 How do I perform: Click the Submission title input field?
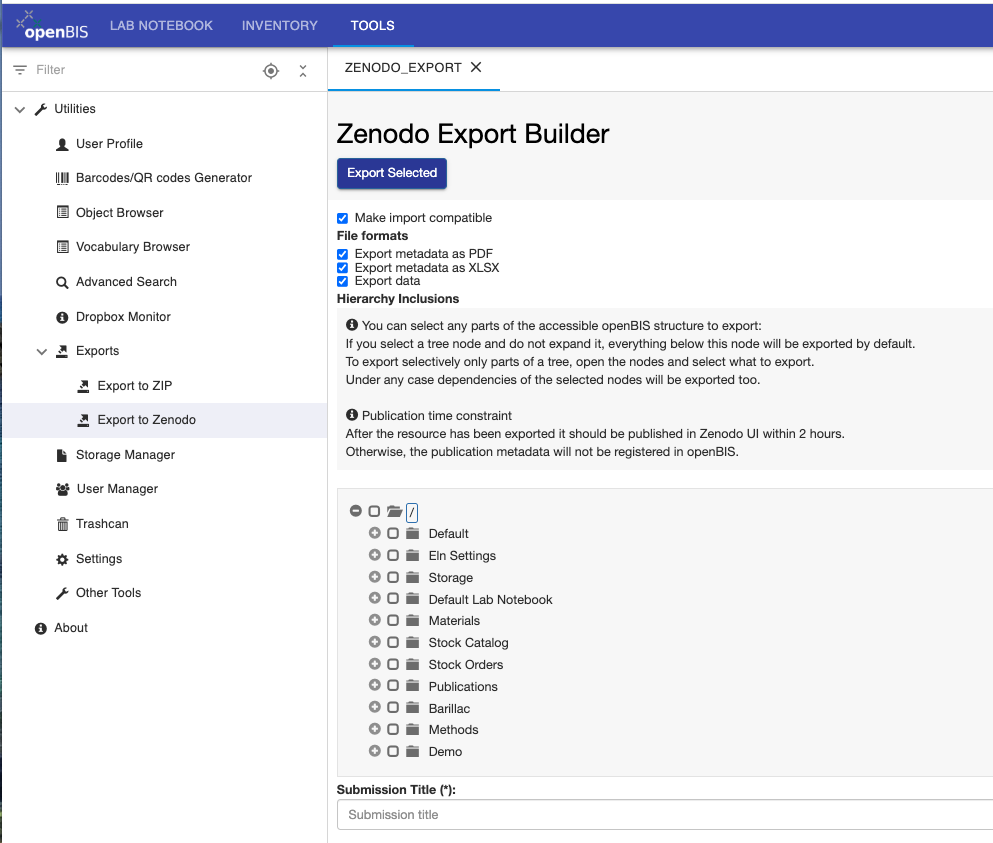coord(665,814)
